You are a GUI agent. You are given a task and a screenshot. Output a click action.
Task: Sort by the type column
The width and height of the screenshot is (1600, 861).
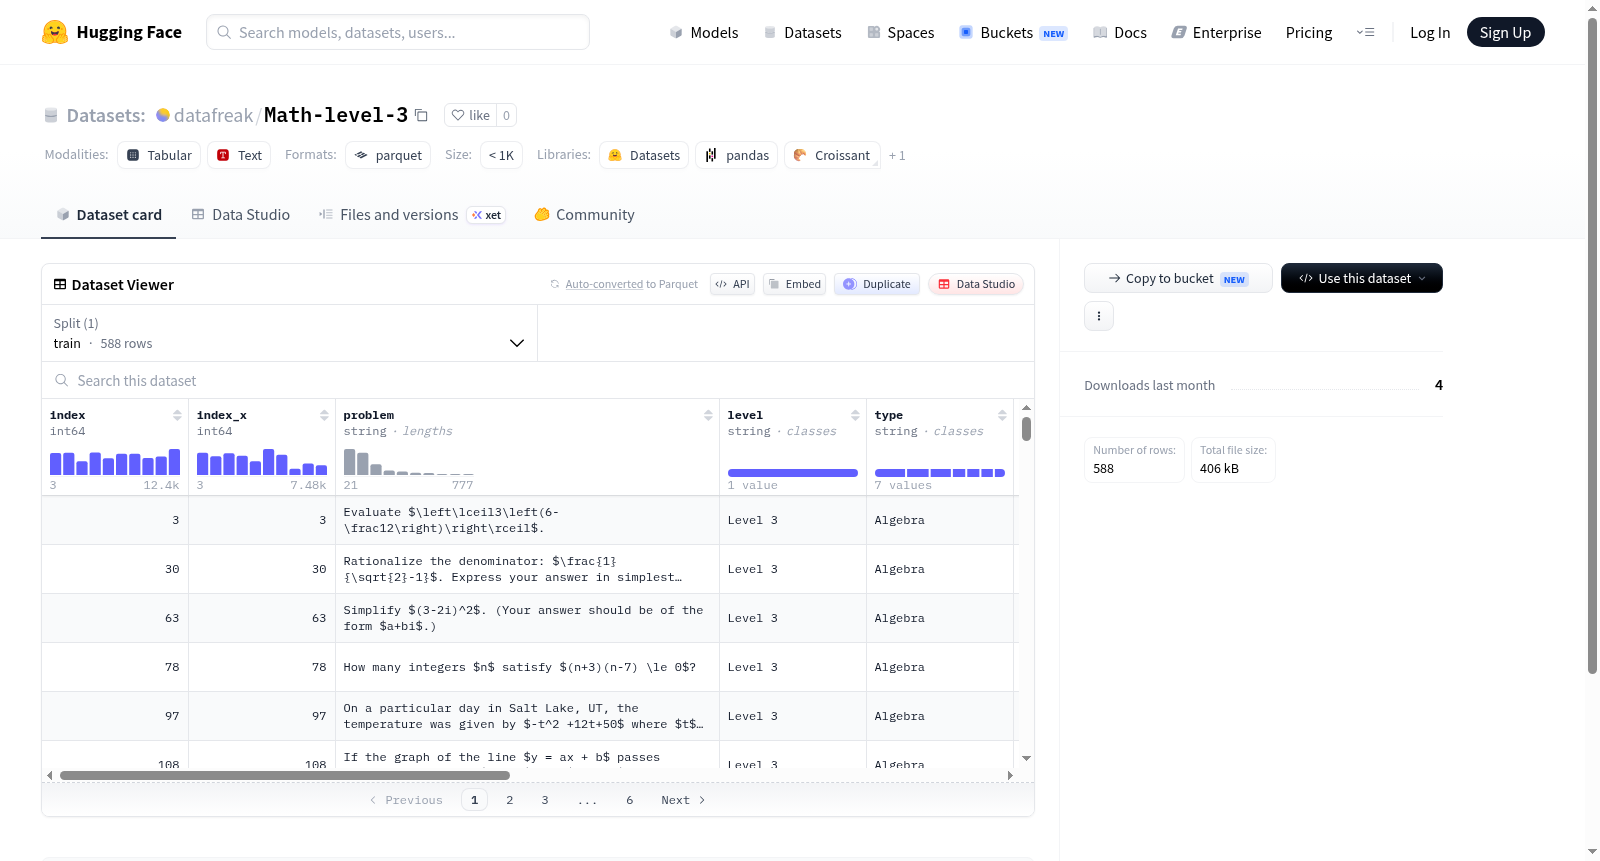1002,415
